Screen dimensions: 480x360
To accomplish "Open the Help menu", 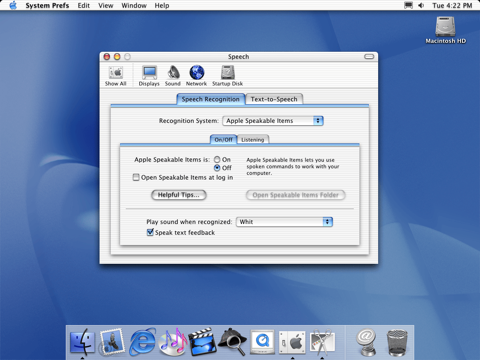I will tap(162, 5).
